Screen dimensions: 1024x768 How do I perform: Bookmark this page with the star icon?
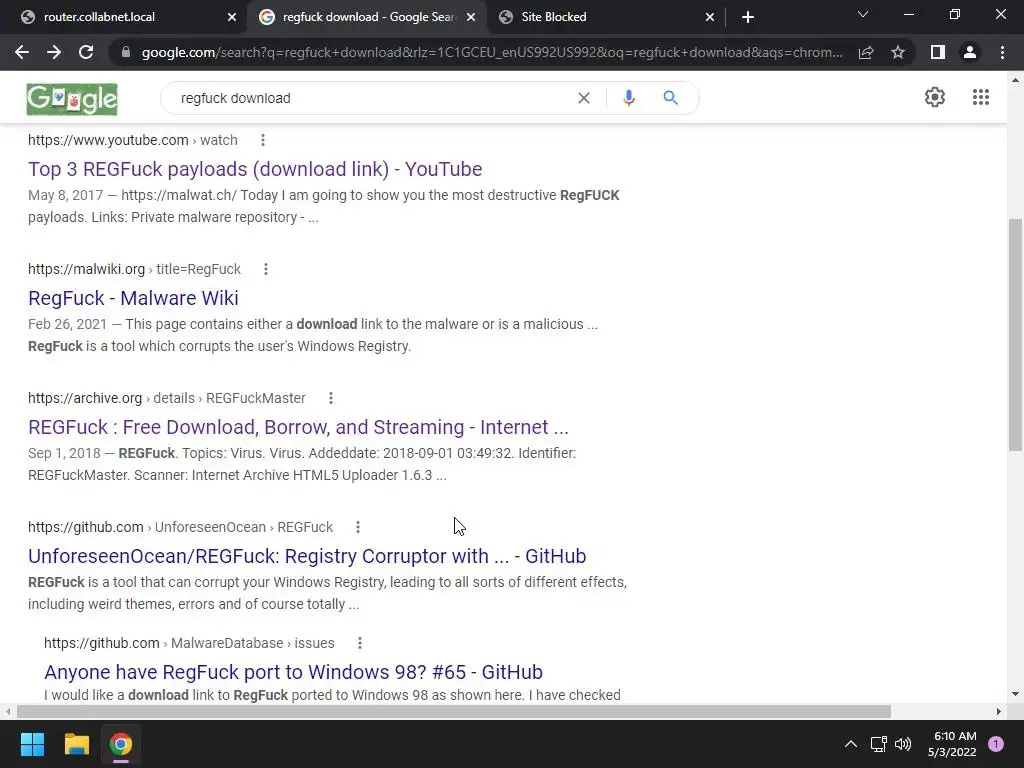click(x=898, y=52)
